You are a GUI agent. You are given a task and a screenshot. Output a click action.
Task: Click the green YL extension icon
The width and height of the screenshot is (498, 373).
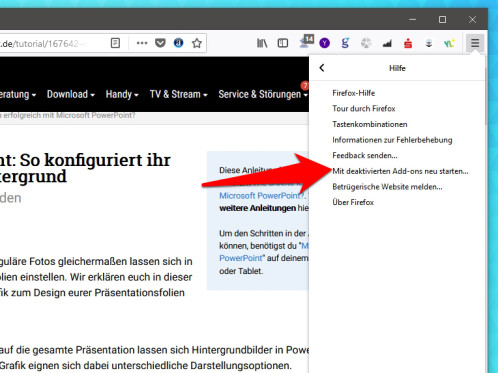coord(449,43)
